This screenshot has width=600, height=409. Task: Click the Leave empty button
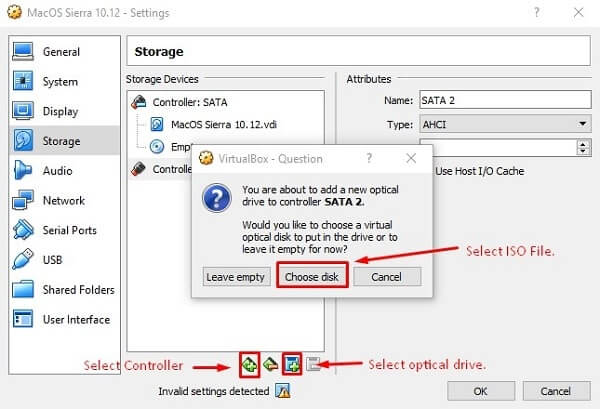click(x=236, y=277)
